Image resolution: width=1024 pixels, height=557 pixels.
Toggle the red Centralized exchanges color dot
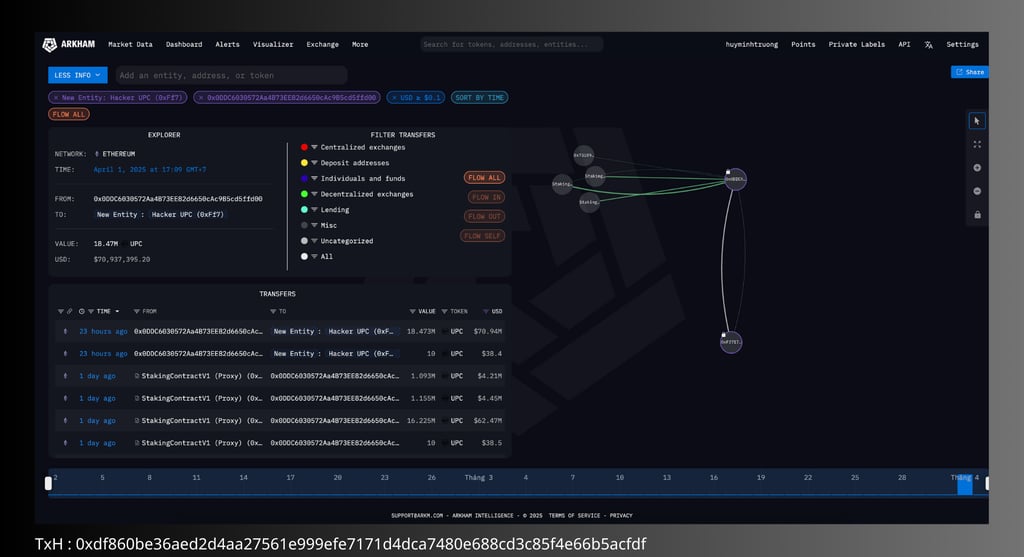point(304,147)
